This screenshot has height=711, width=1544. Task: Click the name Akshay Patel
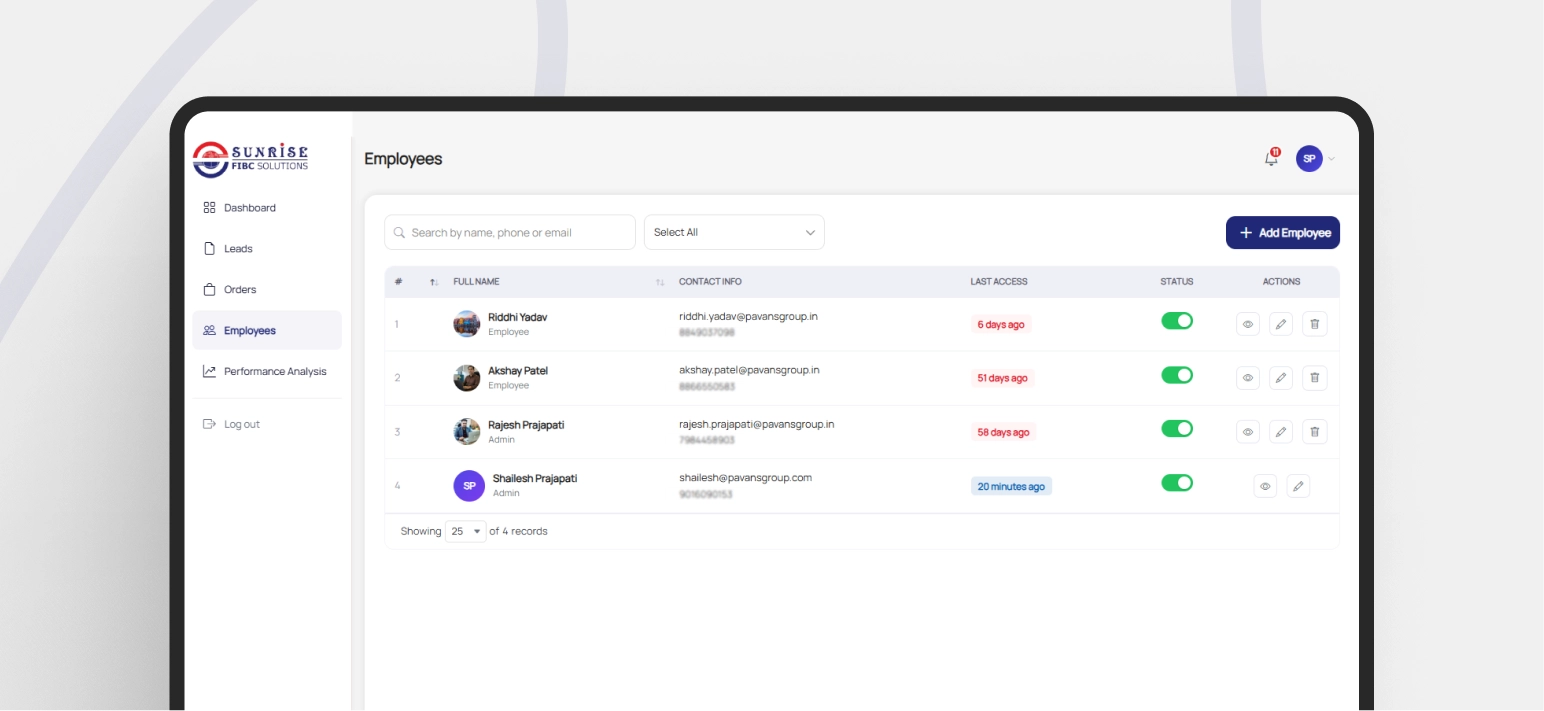click(x=518, y=371)
